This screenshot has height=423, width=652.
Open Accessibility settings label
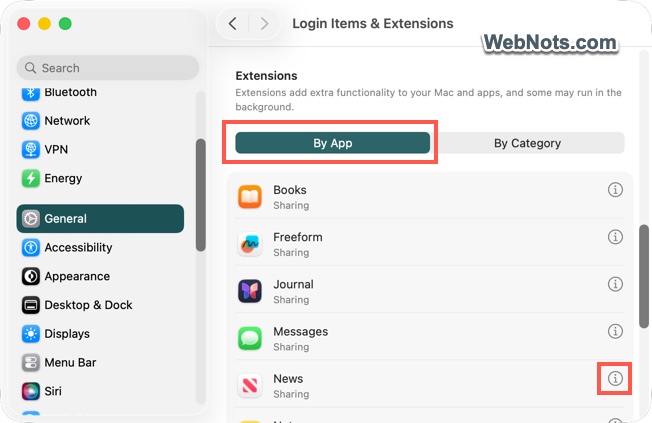78,247
